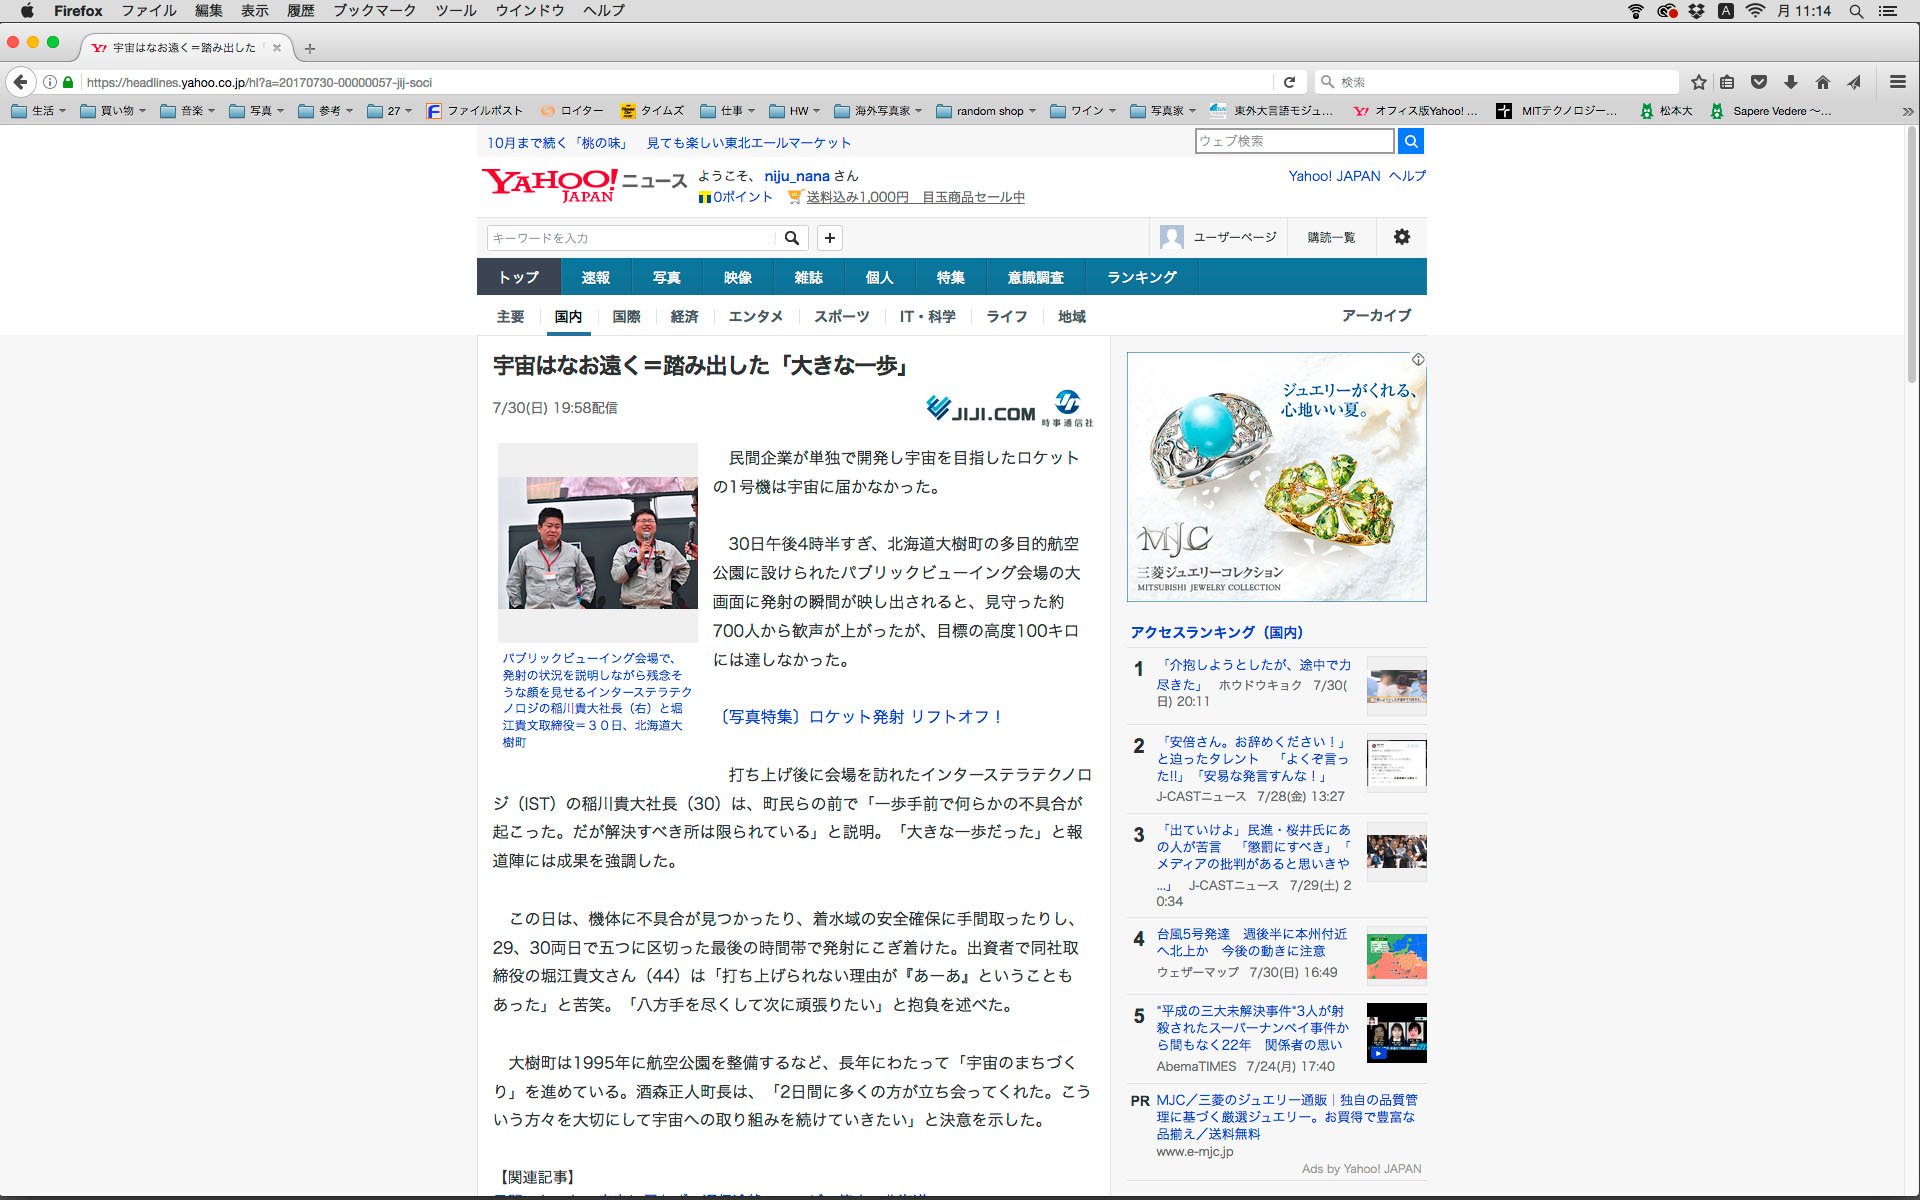Click the Firefox back arrow button

[x=20, y=82]
